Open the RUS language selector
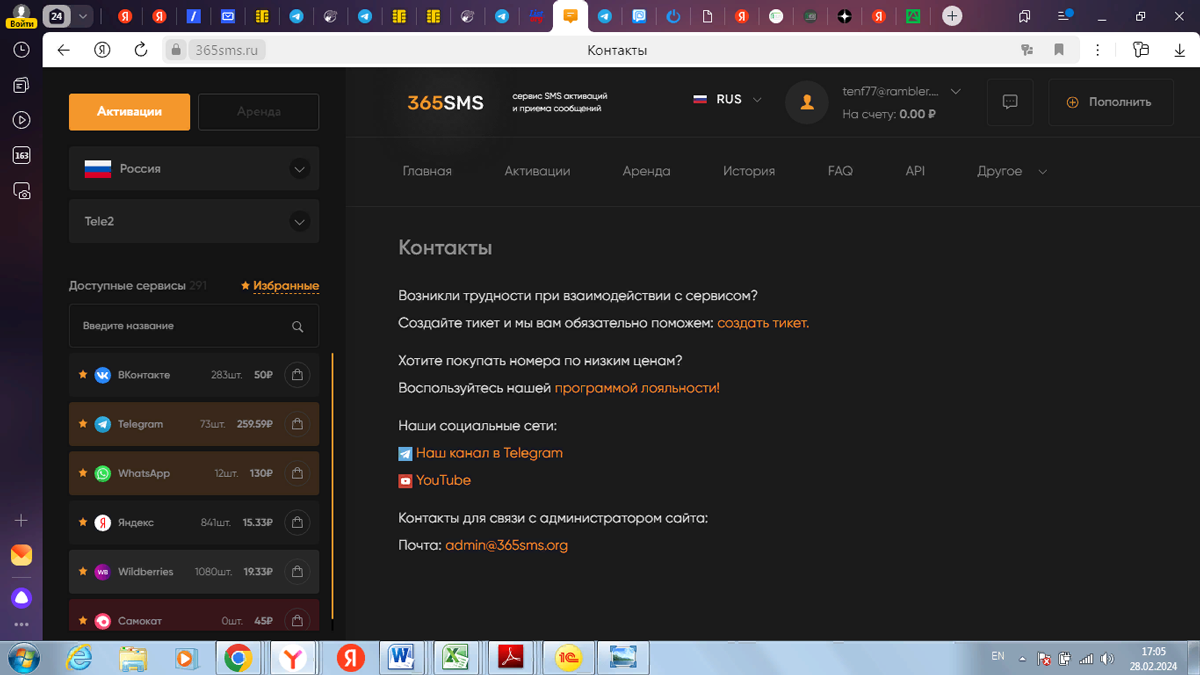Image resolution: width=1200 pixels, height=675 pixels. (728, 100)
